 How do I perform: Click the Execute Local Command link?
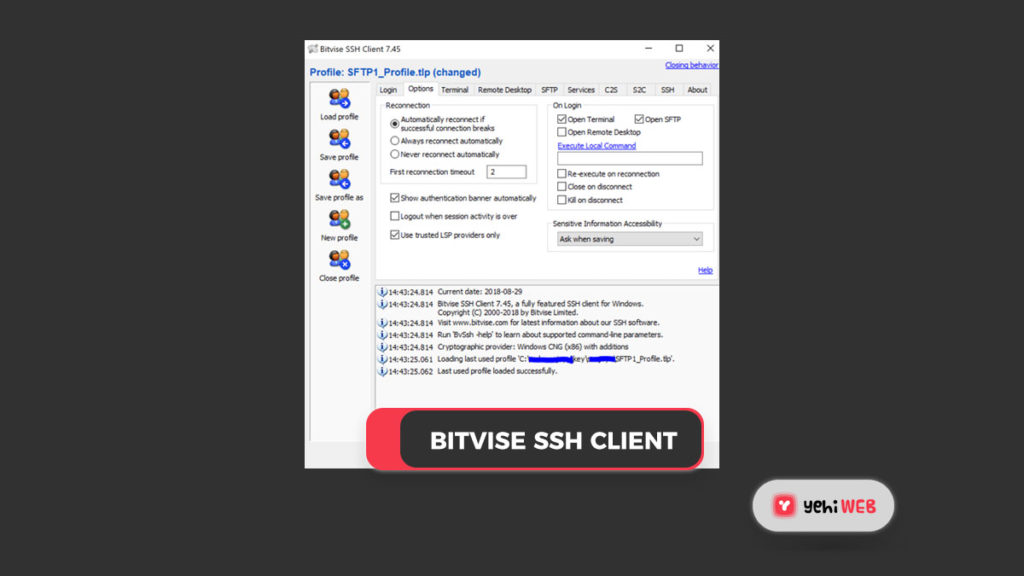[596, 146]
